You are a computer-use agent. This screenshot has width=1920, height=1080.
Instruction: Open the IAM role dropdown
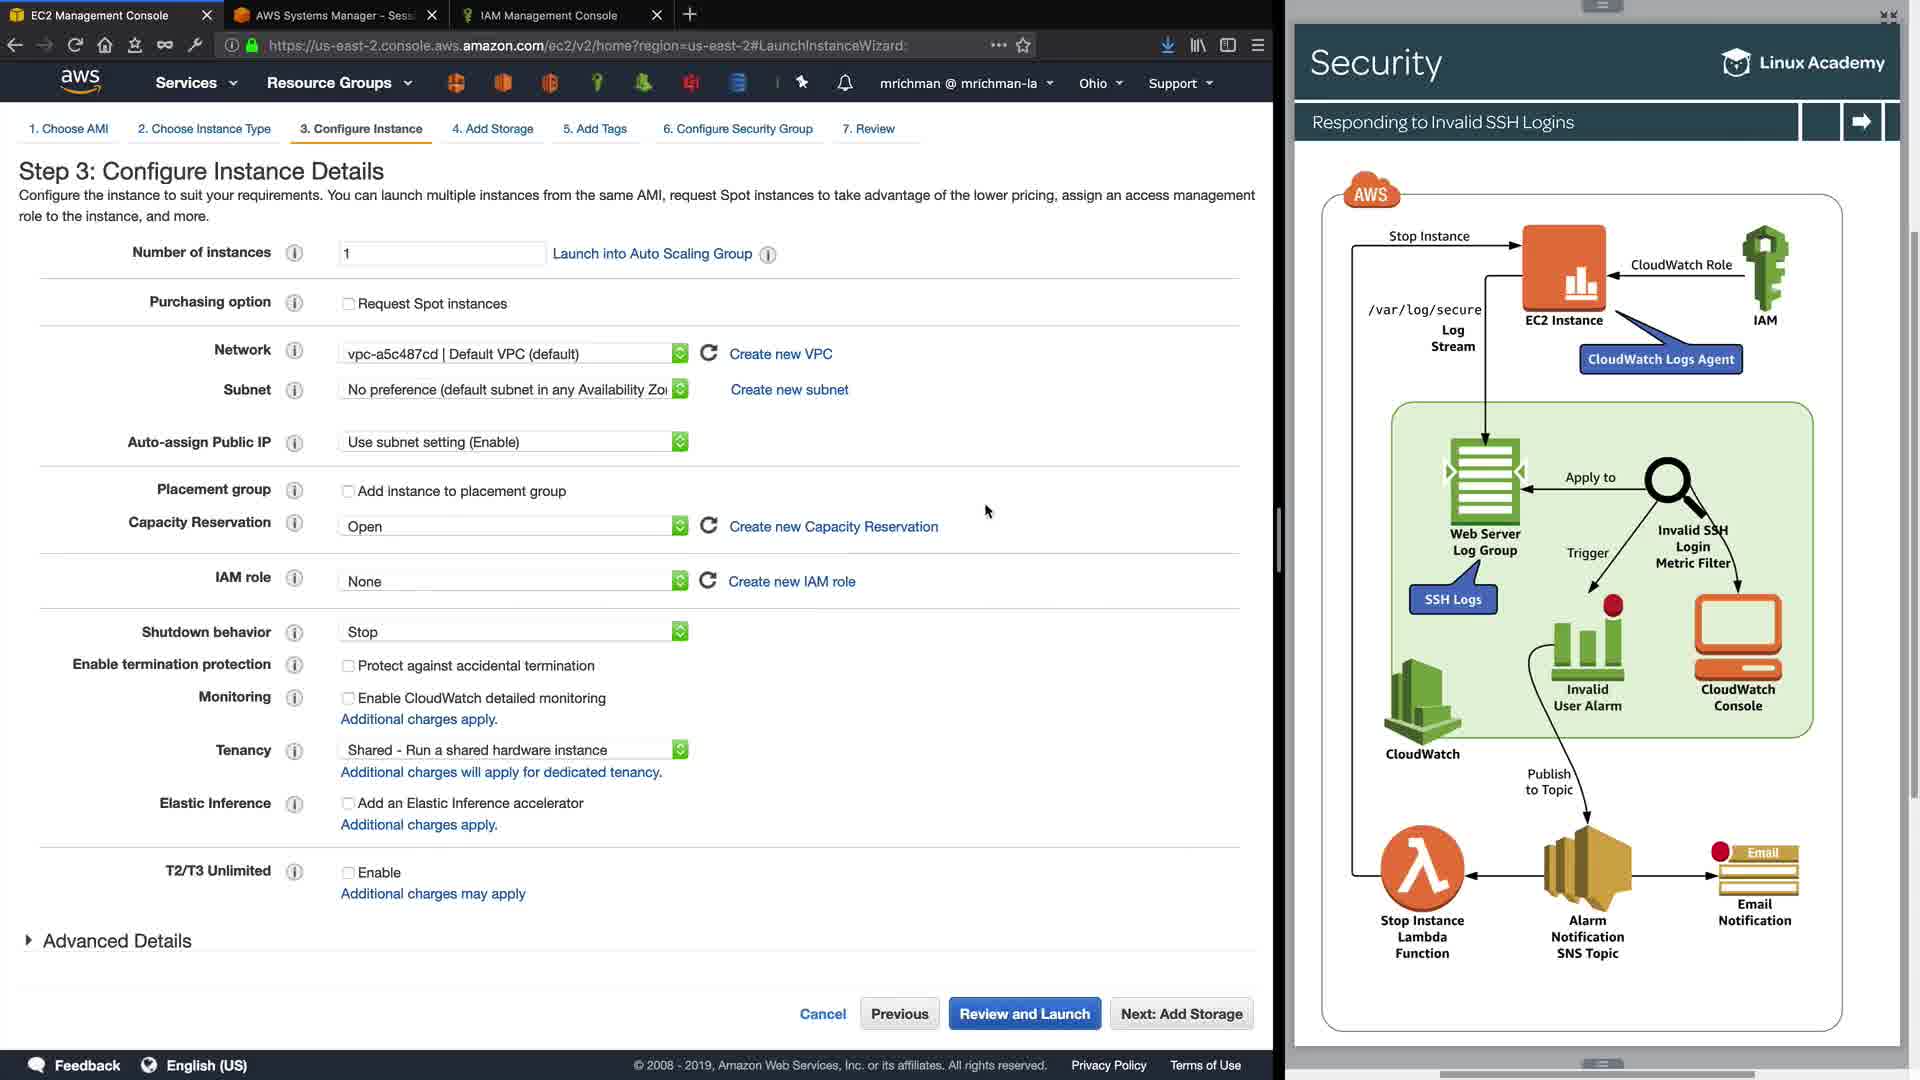coord(513,581)
